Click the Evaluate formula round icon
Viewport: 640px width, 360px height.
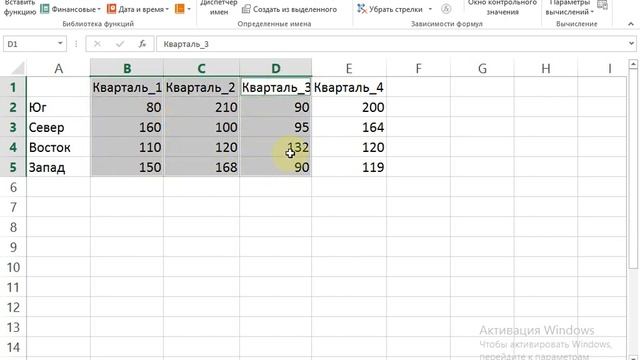[446, 9]
